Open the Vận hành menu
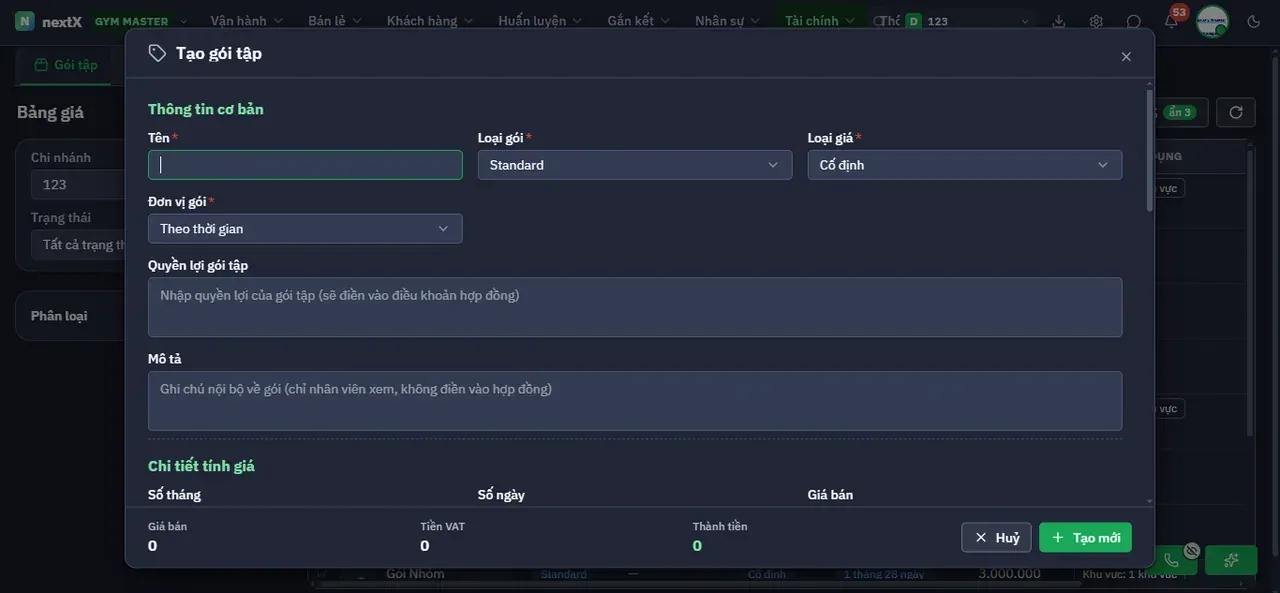 (x=247, y=21)
